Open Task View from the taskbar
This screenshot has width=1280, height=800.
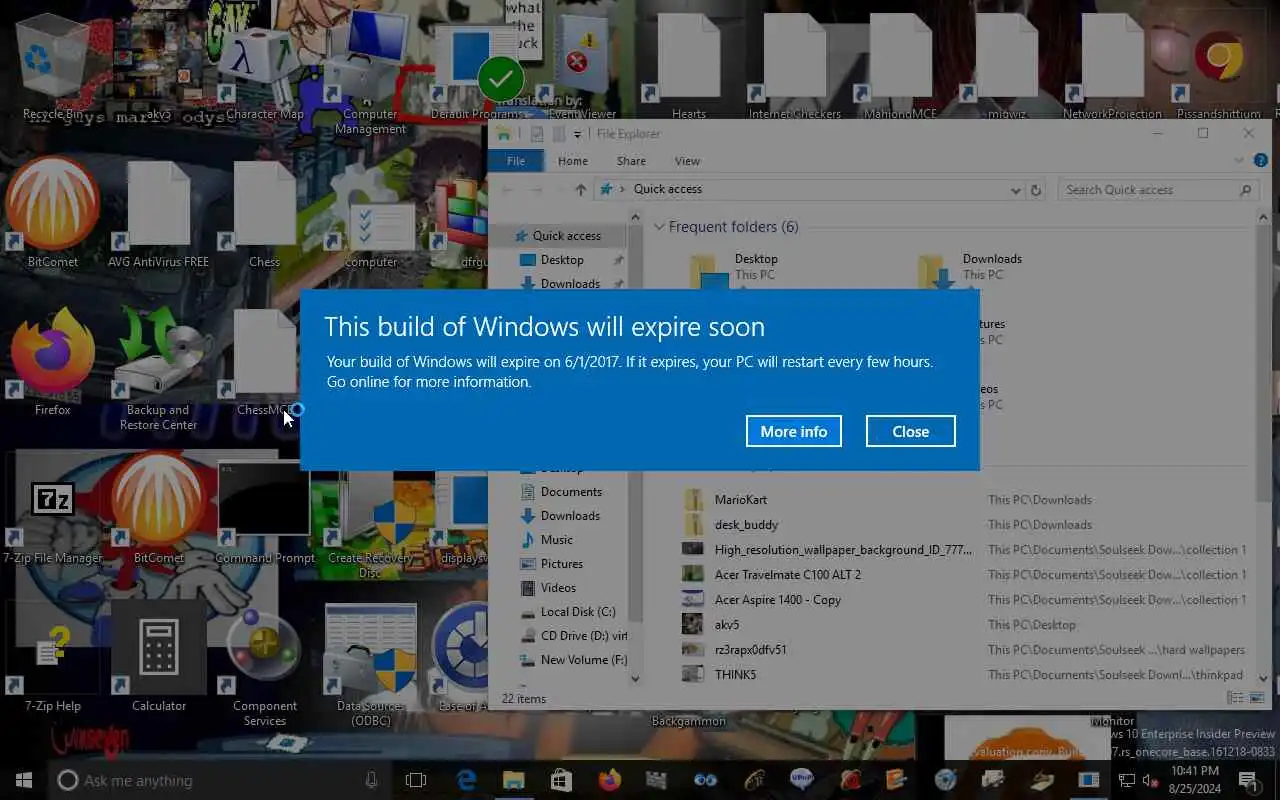coord(416,780)
